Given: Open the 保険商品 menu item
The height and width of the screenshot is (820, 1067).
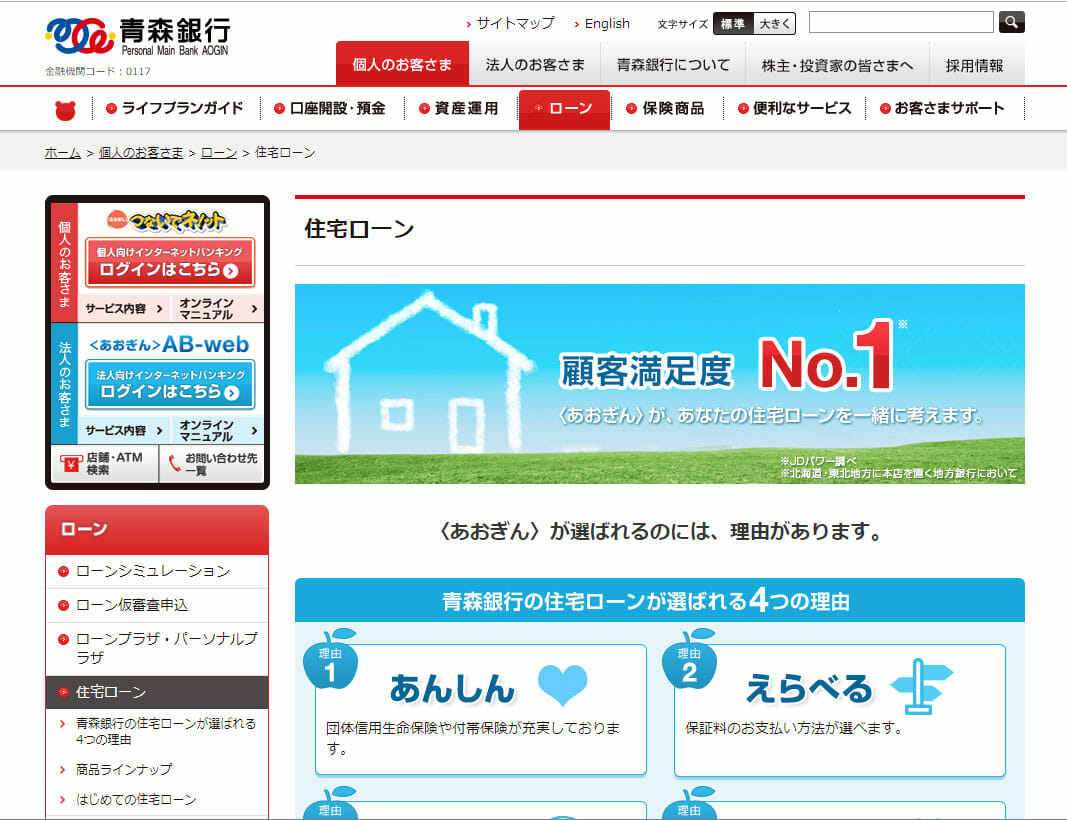Looking at the screenshot, I should pyautogui.click(x=665, y=109).
